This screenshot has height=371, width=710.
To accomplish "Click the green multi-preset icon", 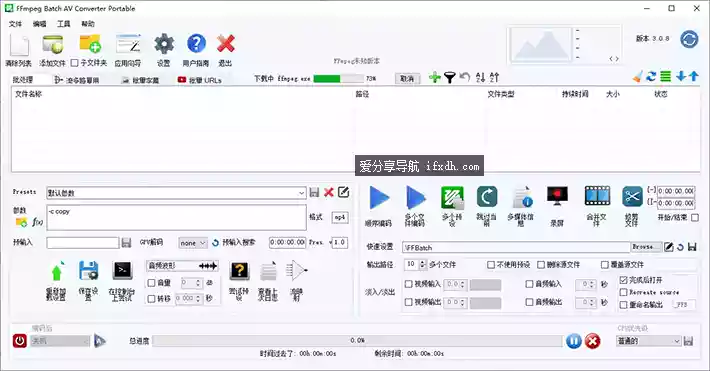I will 452,198.
